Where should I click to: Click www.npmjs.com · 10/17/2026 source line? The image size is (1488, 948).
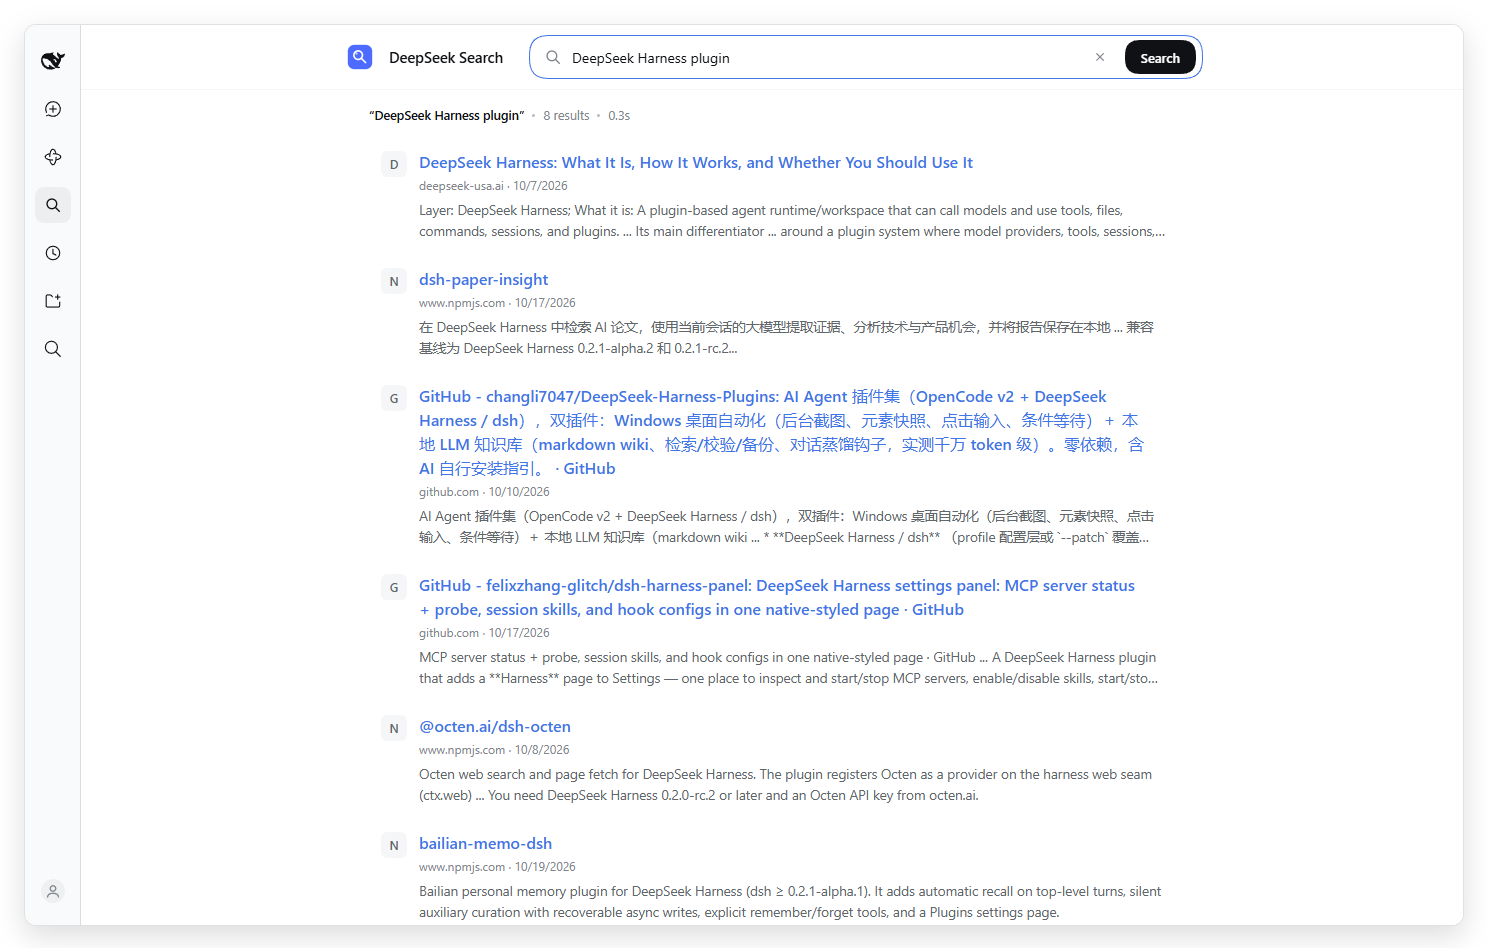497,303
